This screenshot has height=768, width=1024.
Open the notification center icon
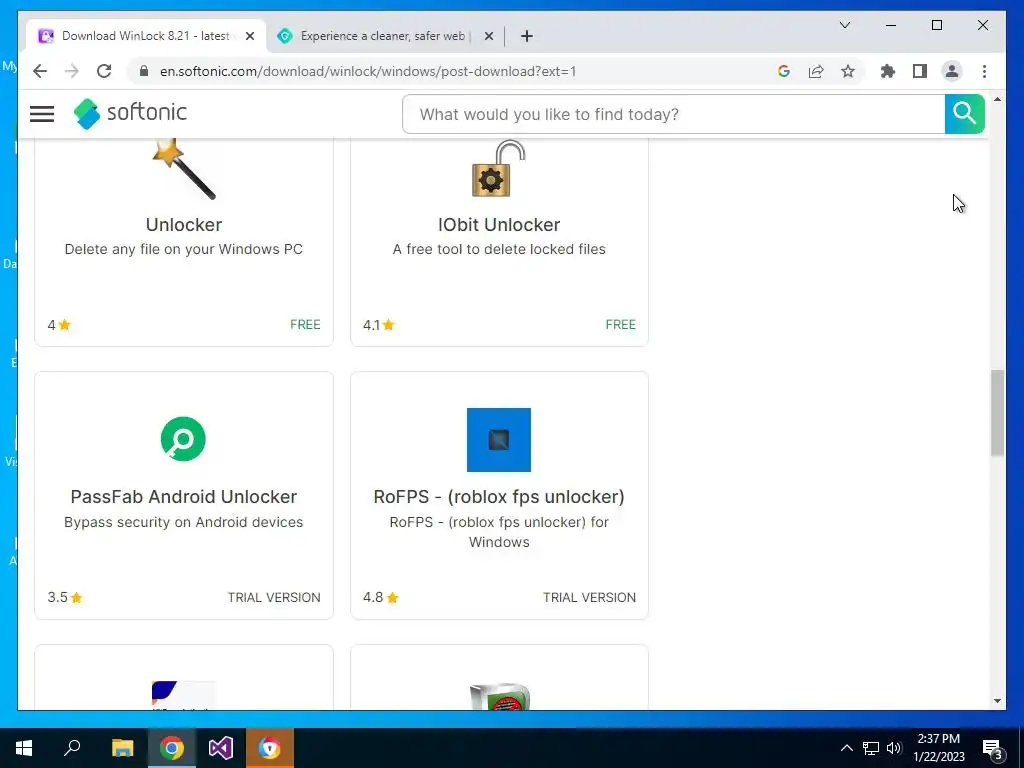coord(993,748)
